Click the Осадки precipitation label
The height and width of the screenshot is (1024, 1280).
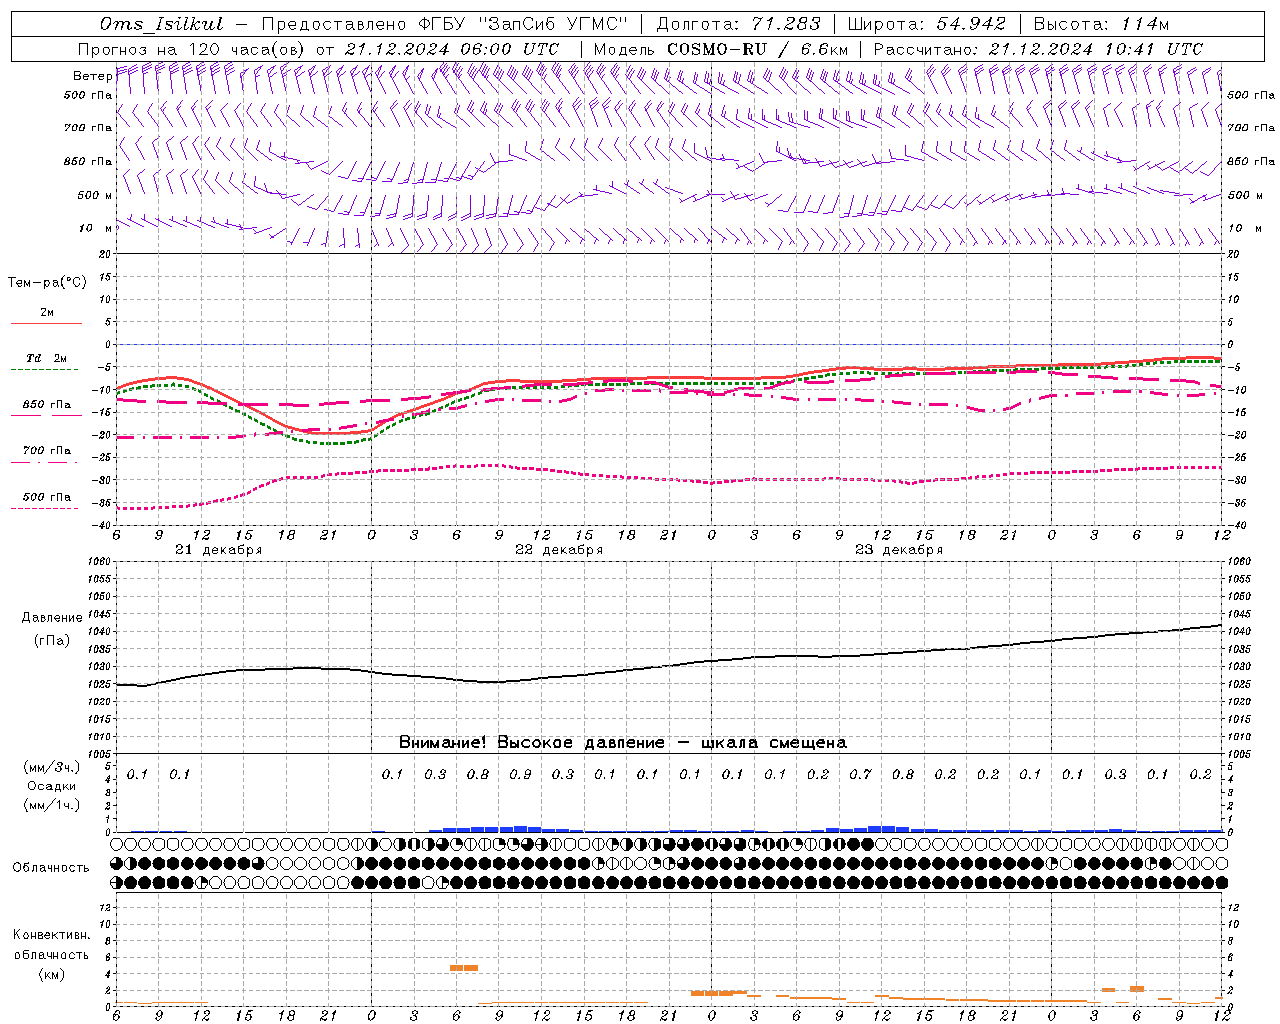click(52, 786)
